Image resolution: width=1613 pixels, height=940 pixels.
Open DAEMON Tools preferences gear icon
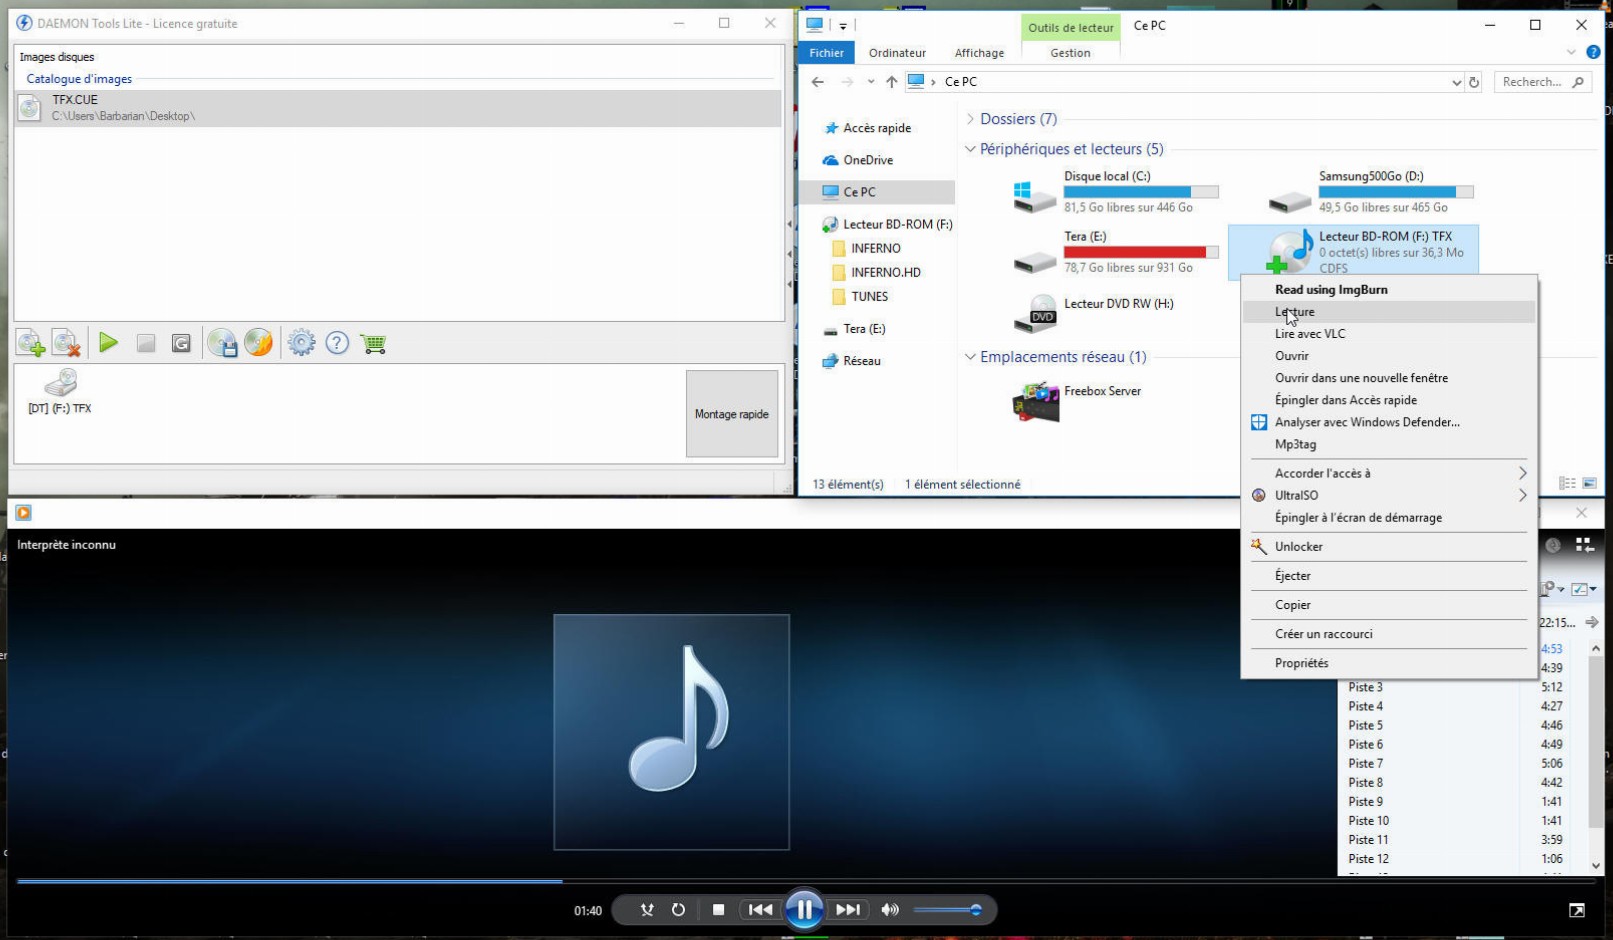(301, 343)
